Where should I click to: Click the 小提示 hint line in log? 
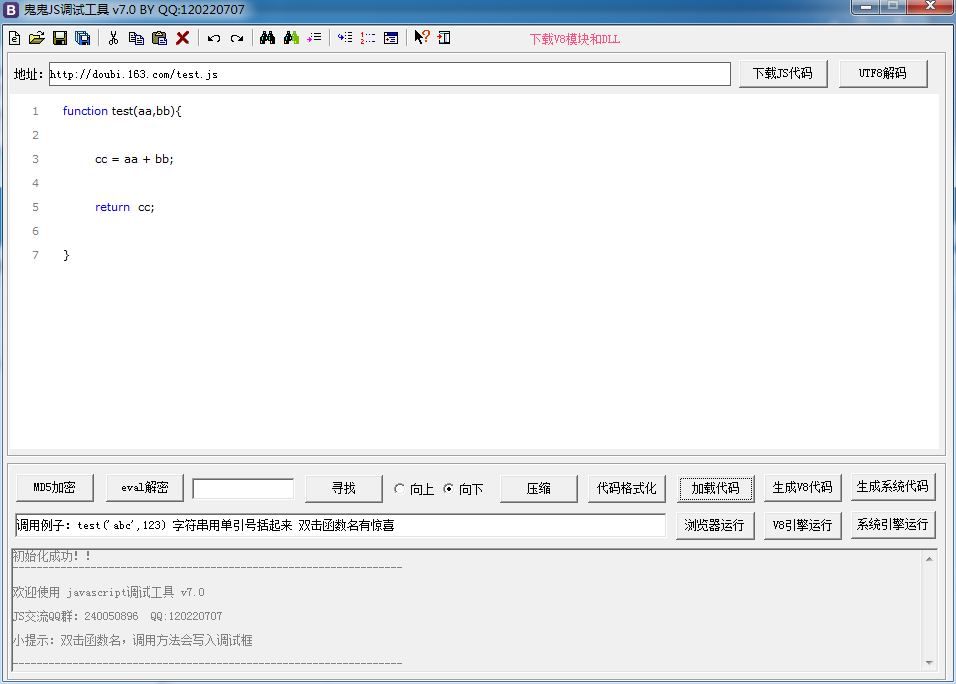click(132, 640)
